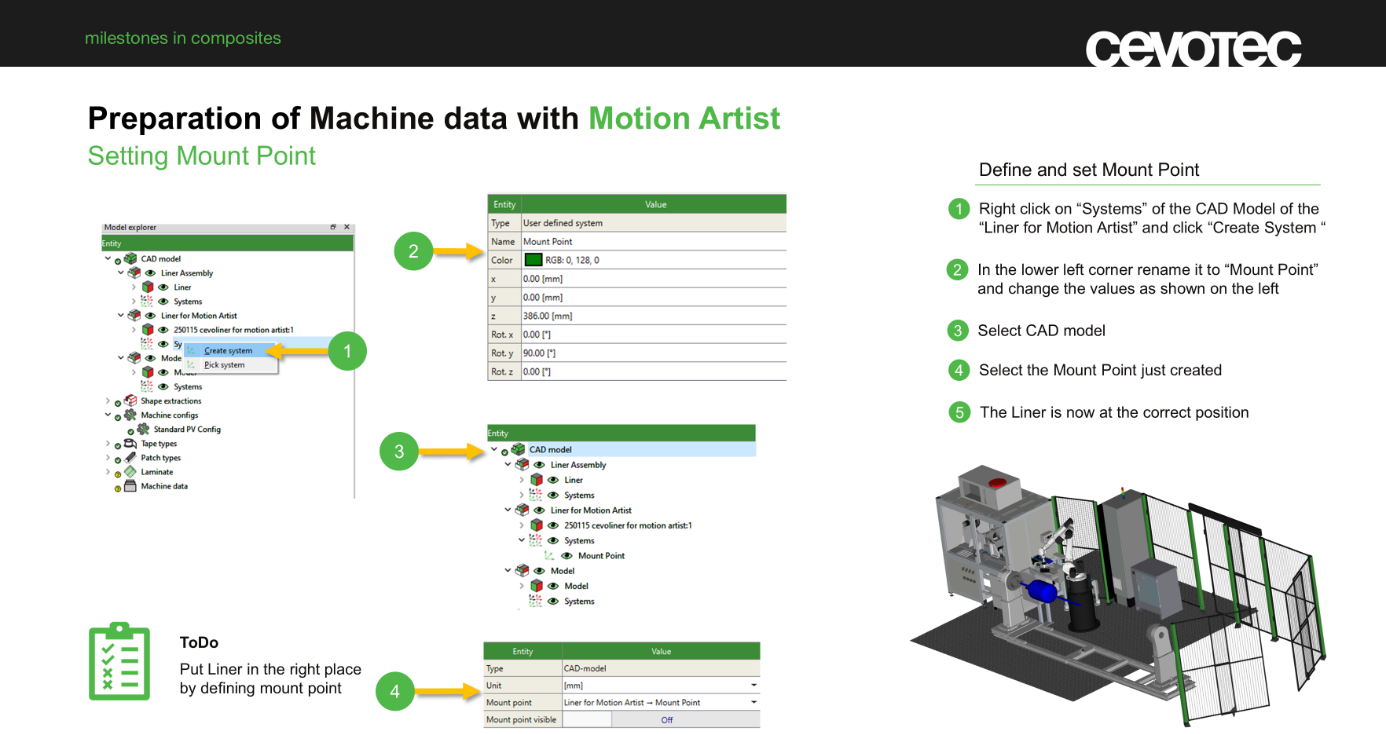The height and width of the screenshot is (734, 1386).
Task: Click the Type value User defined system
Action: [x=653, y=223]
